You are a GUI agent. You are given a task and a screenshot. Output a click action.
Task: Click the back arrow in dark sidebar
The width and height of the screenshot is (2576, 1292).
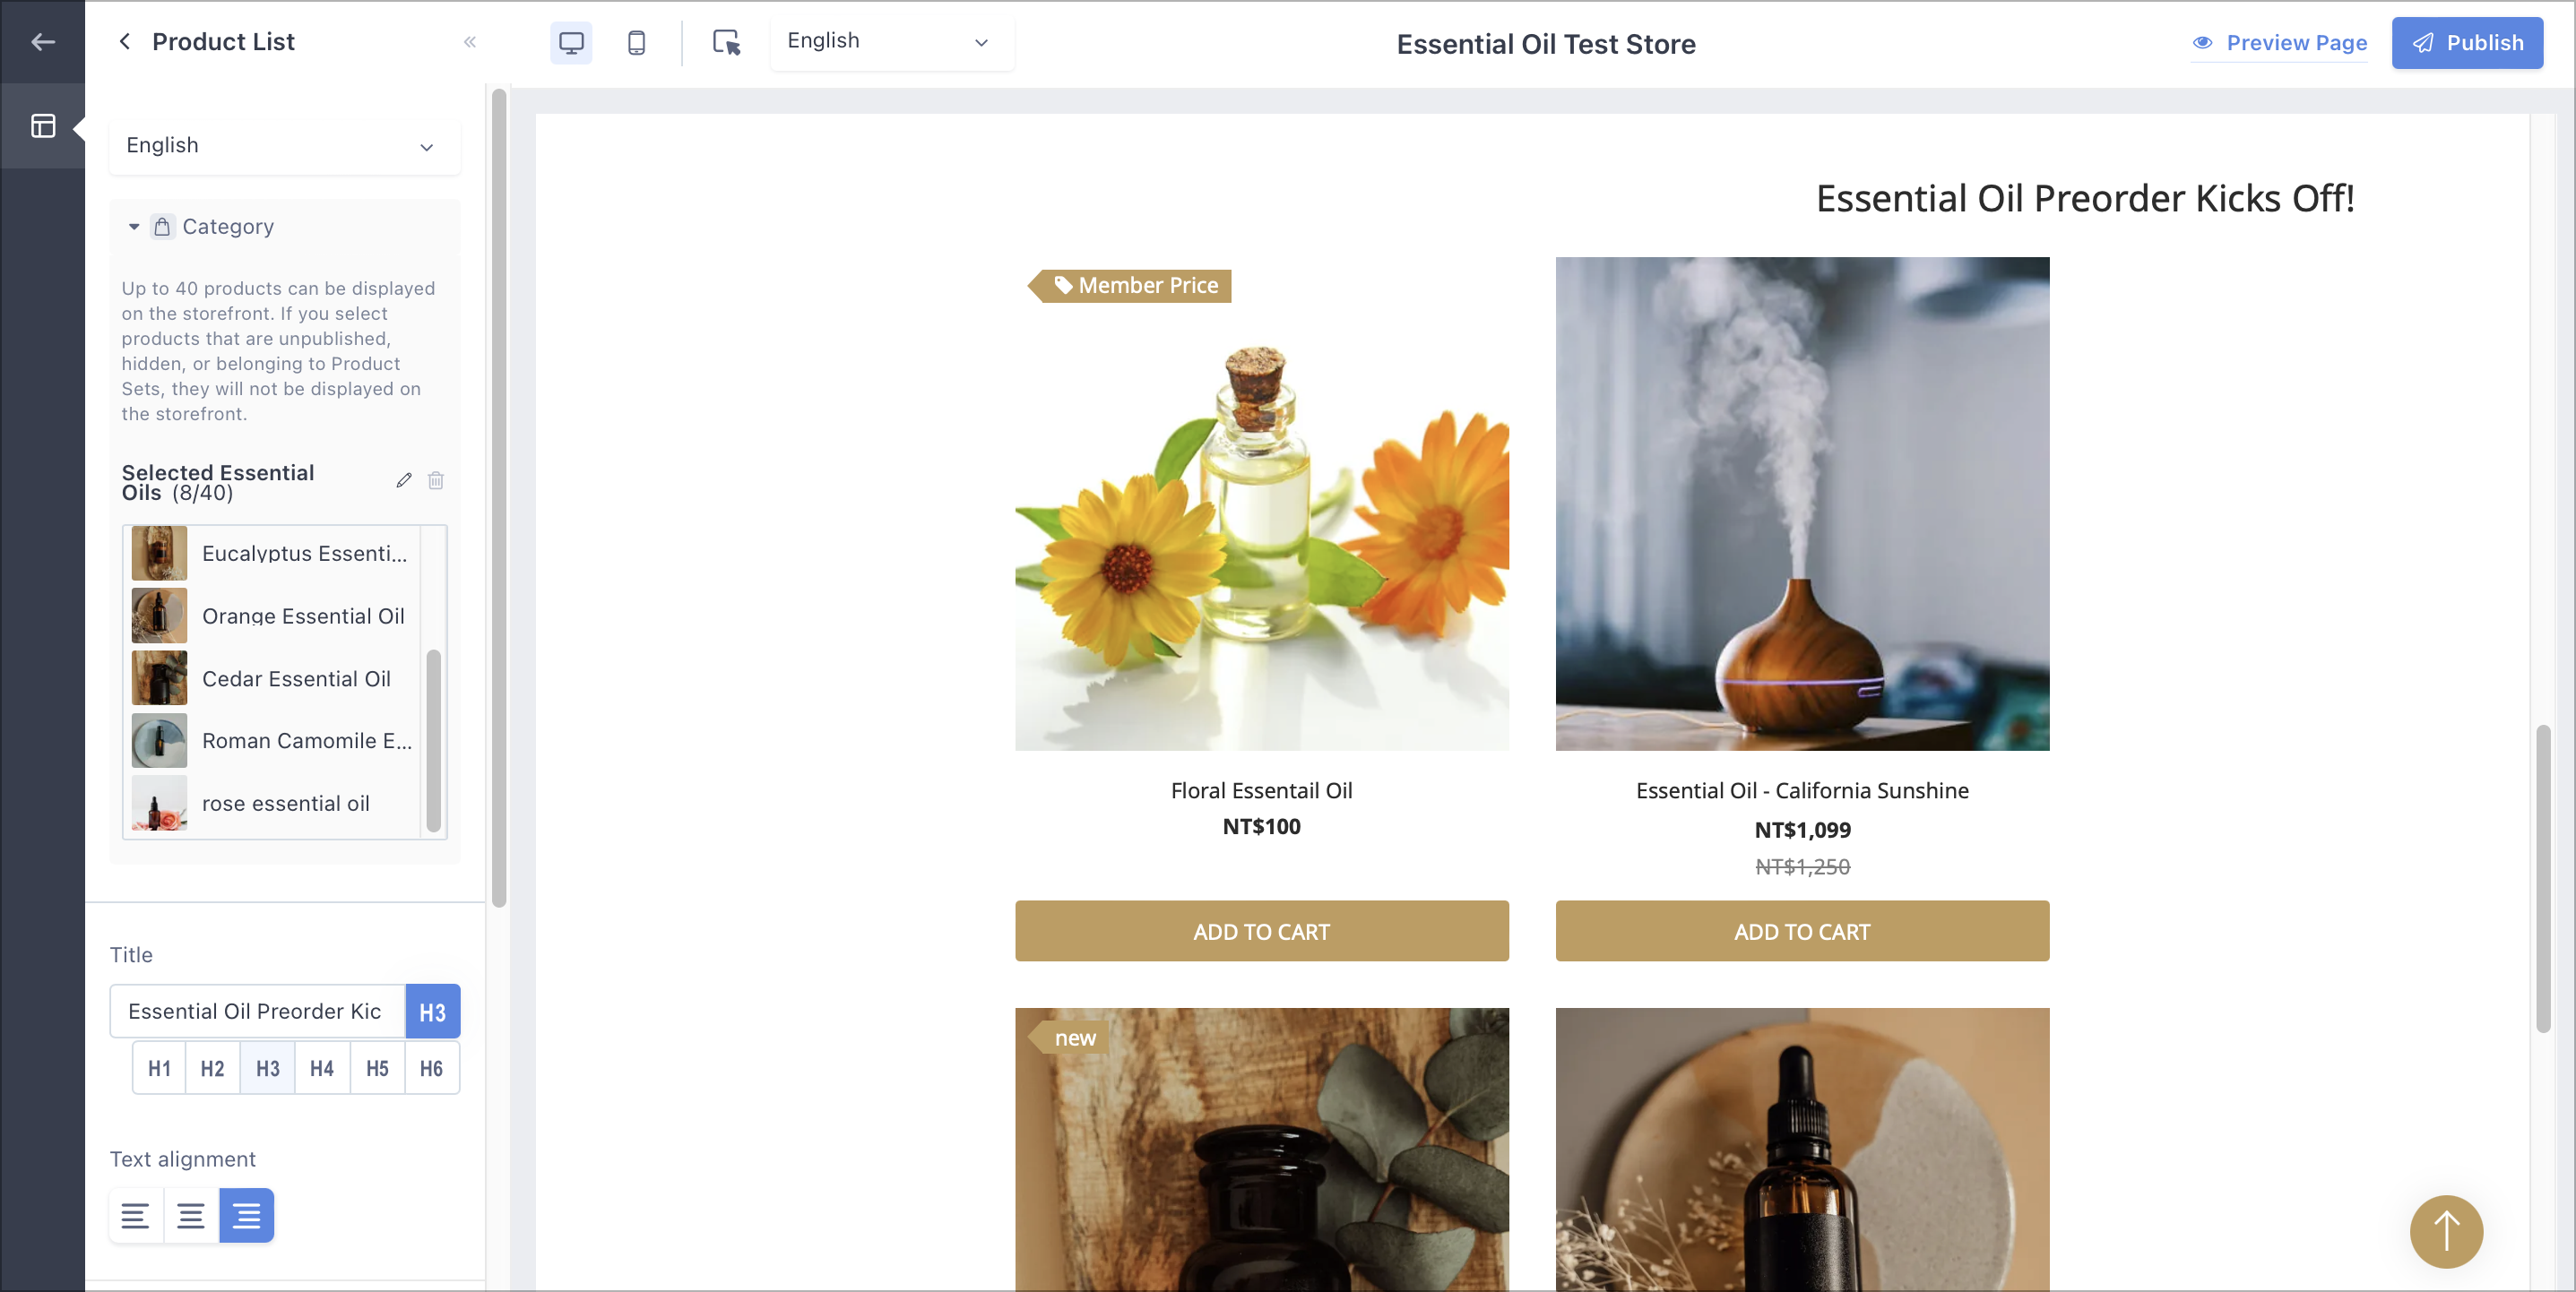tap(42, 42)
